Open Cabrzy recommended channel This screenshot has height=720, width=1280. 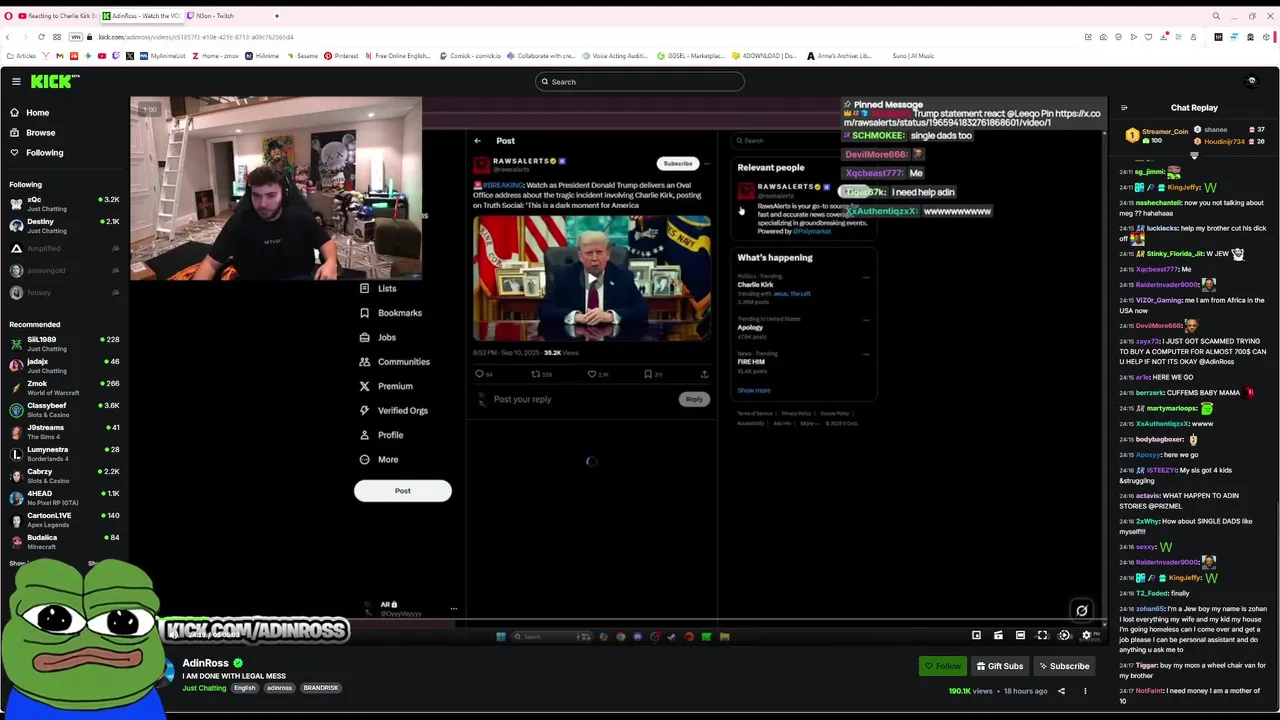[64, 476]
